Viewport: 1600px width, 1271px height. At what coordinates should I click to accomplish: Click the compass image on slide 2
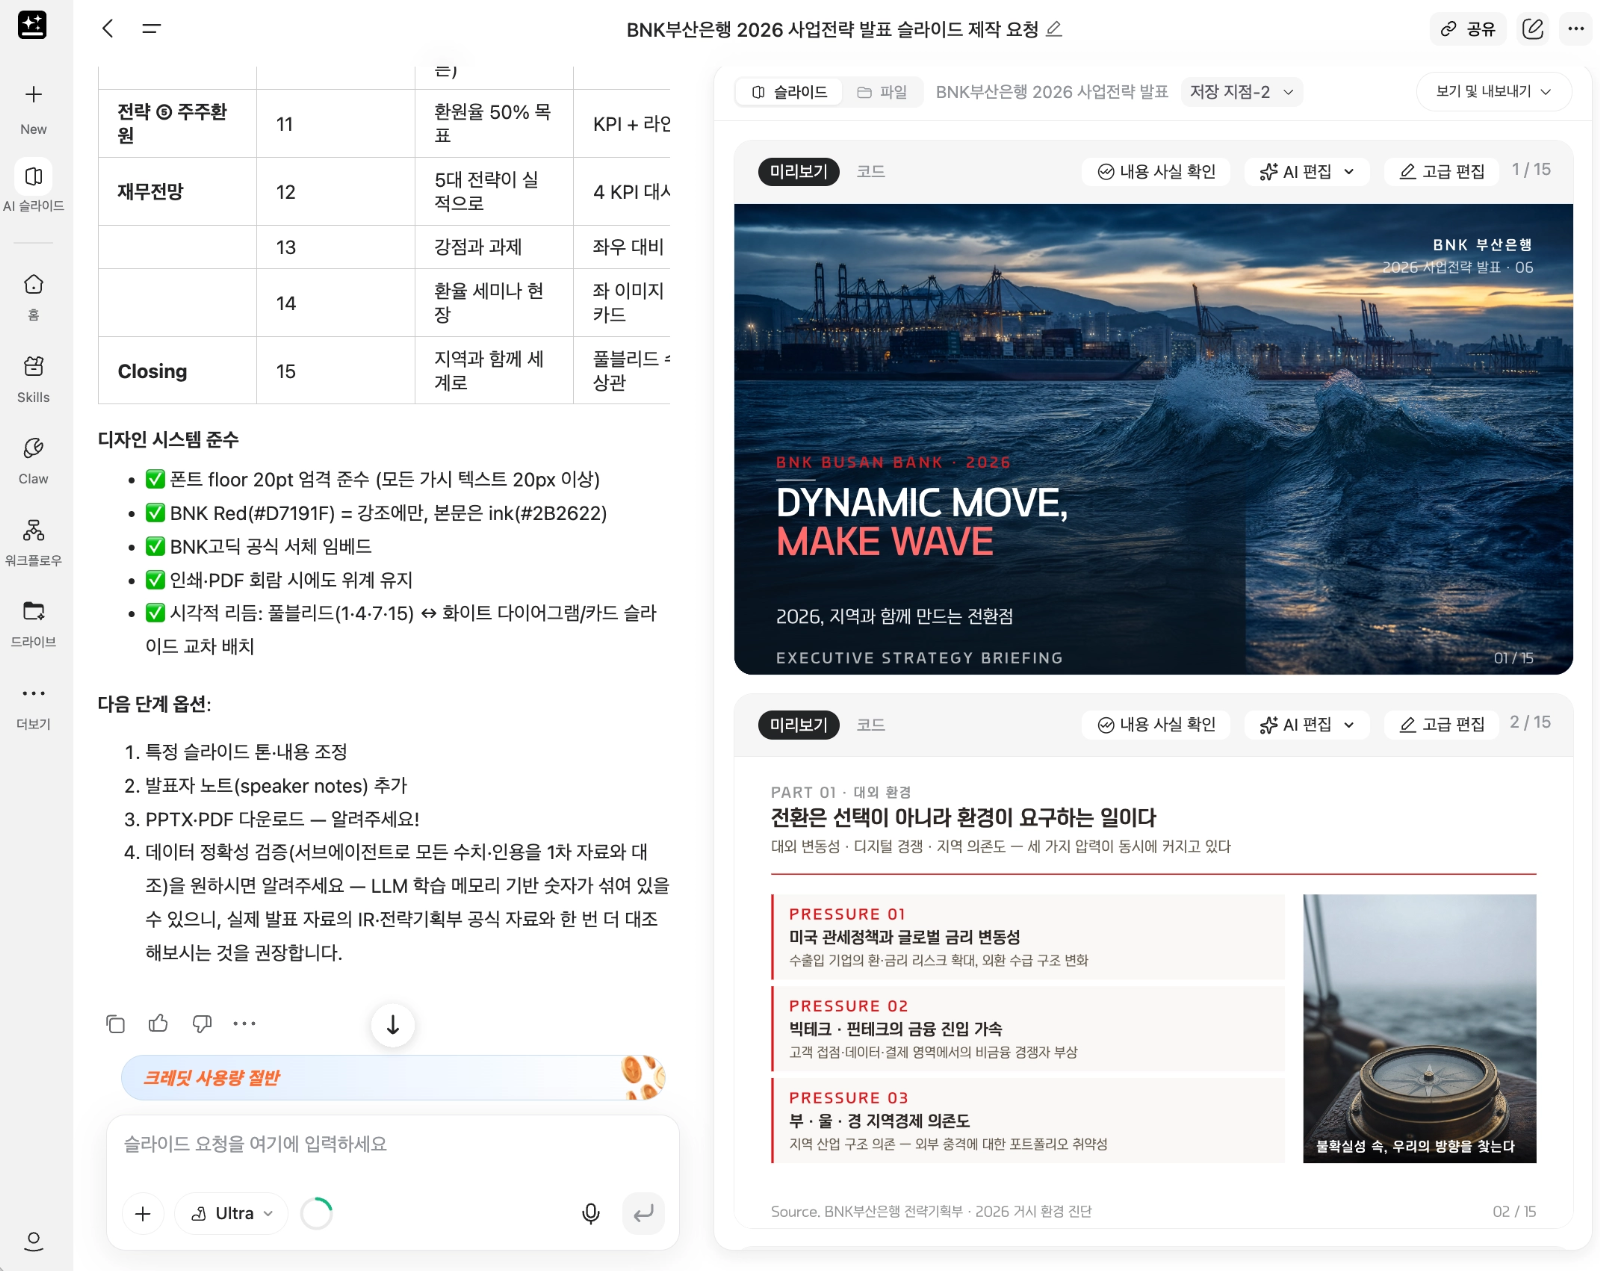point(1420,1028)
